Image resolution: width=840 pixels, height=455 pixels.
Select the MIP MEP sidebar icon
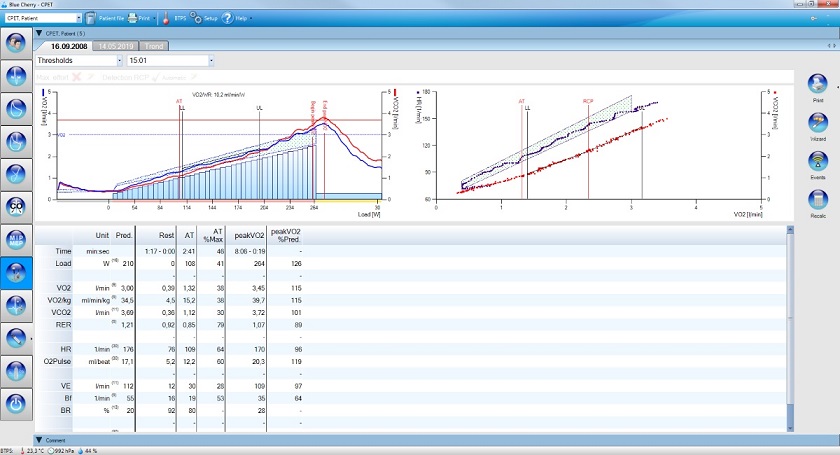click(x=17, y=240)
